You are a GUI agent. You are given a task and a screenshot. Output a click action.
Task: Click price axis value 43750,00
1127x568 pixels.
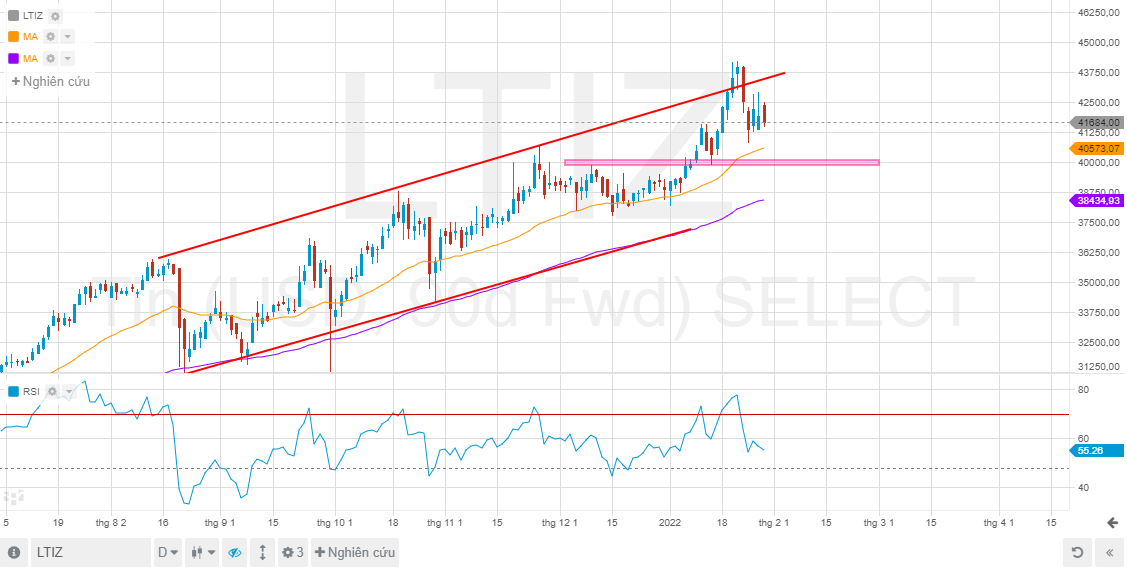[x=1100, y=73]
